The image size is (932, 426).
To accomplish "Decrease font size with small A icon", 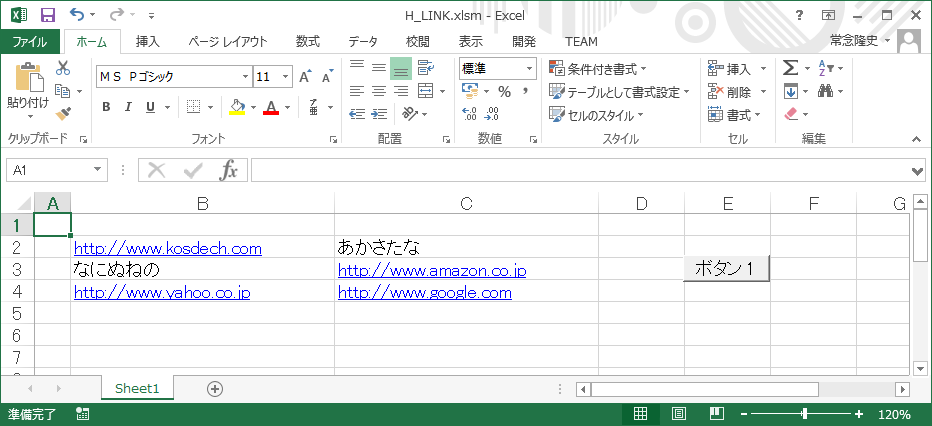I will pyautogui.click(x=328, y=77).
